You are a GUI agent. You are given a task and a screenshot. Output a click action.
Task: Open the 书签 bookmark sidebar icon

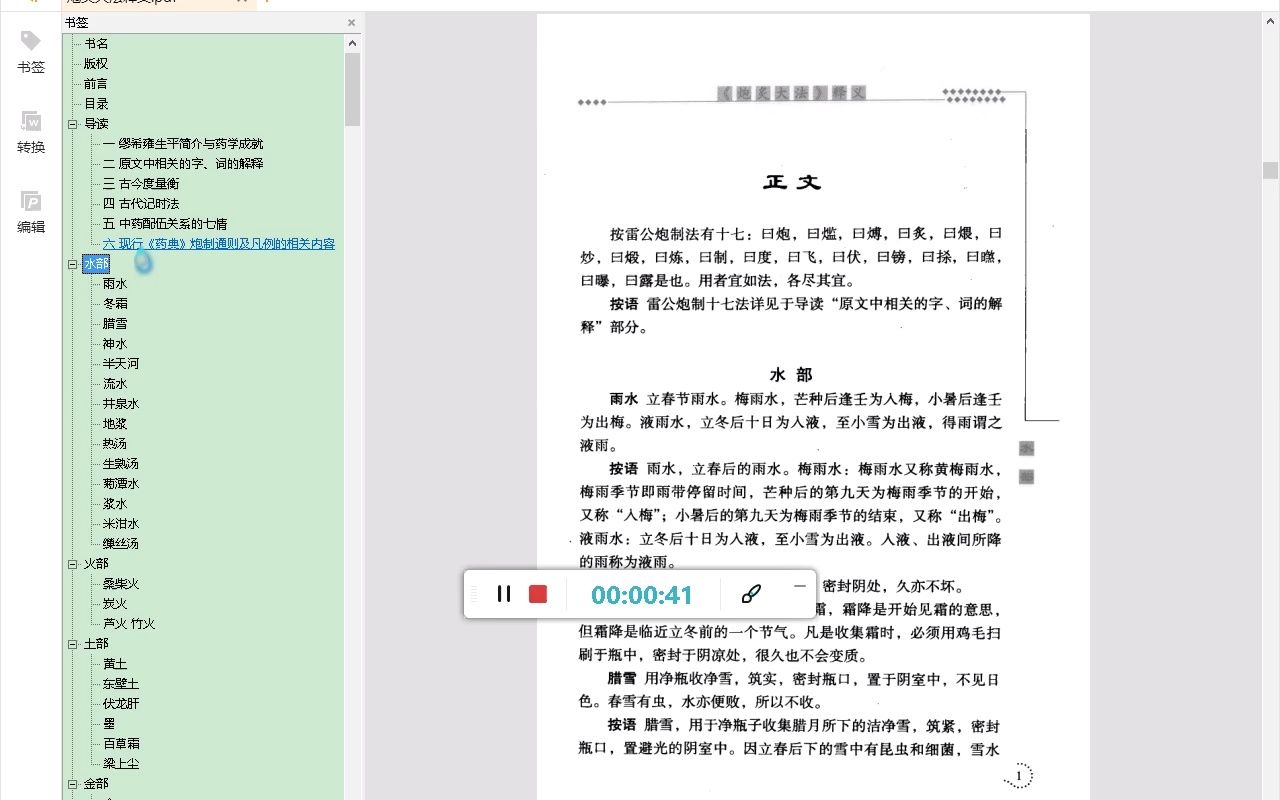point(30,52)
